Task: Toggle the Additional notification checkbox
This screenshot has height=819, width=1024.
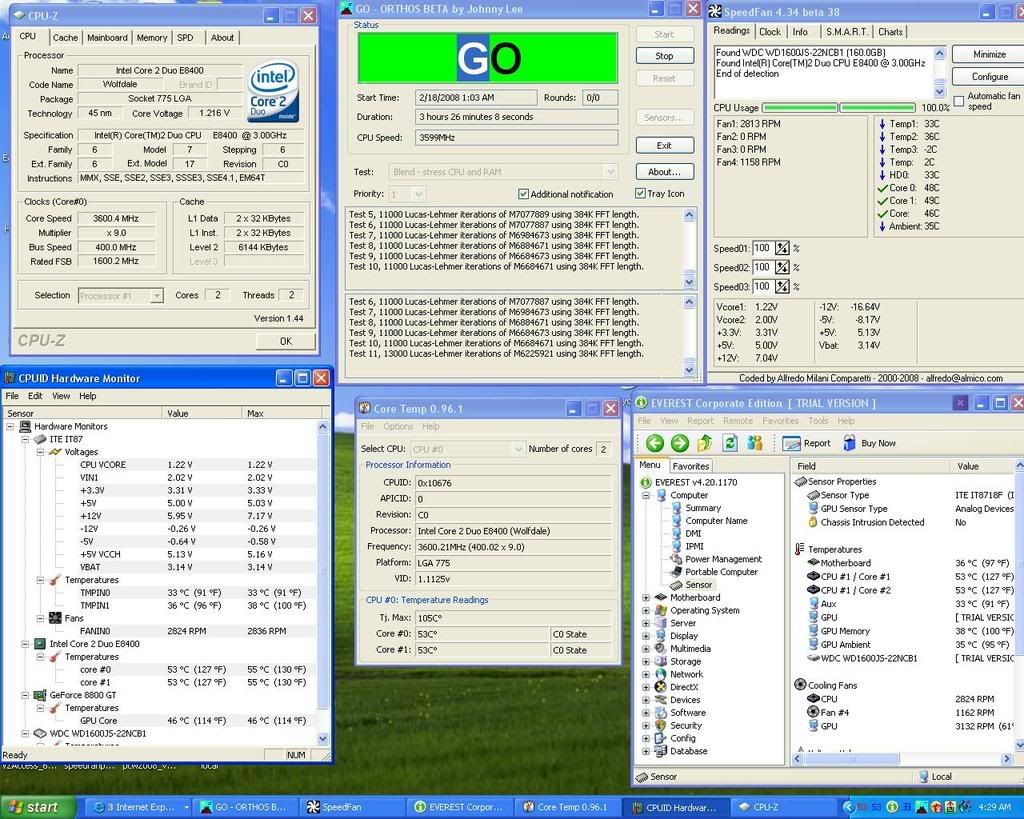Action: [523, 194]
